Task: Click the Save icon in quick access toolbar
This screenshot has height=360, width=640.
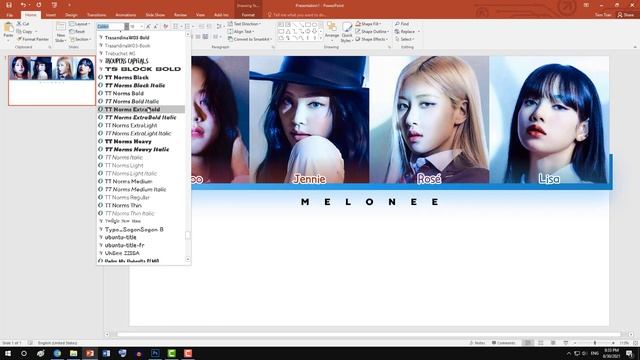Action: pyautogui.click(x=9, y=5)
